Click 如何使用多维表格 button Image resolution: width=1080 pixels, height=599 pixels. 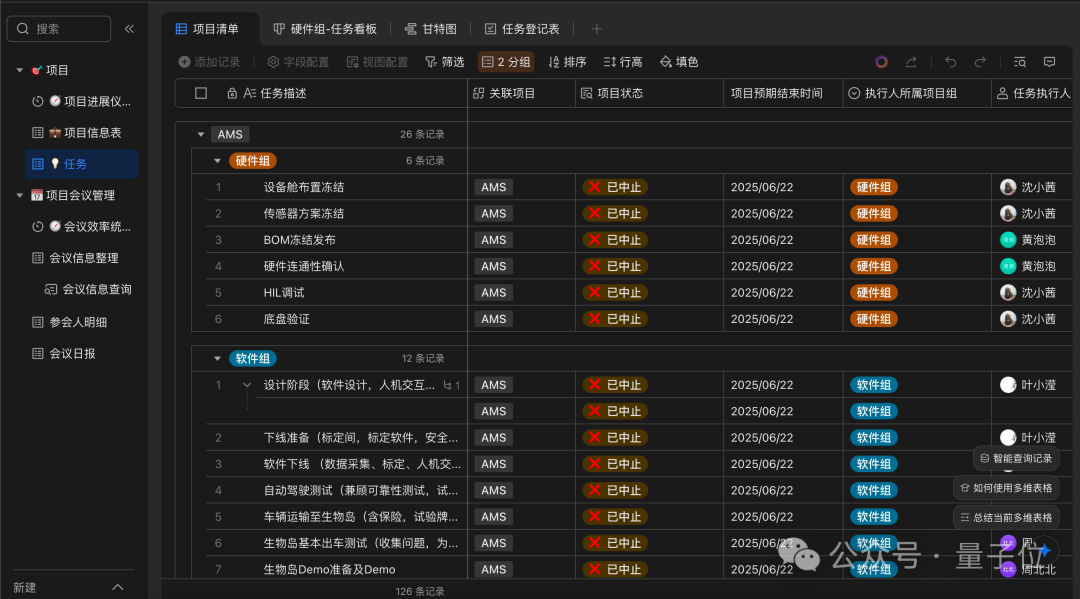[x=1006, y=488]
